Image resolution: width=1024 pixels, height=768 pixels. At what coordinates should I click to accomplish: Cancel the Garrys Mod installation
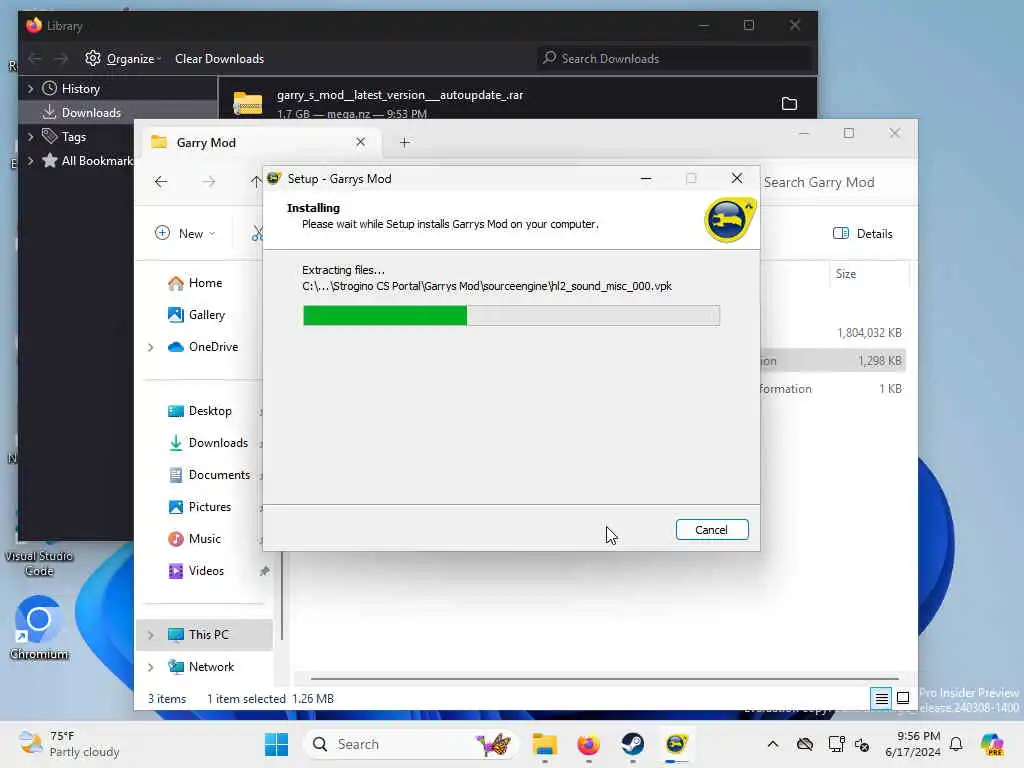point(712,530)
